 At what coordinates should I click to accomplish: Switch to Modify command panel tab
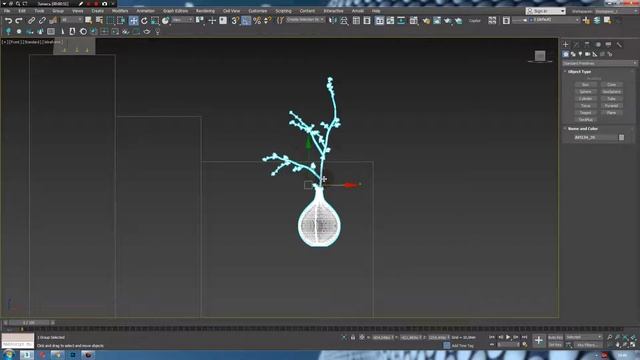click(x=576, y=44)
